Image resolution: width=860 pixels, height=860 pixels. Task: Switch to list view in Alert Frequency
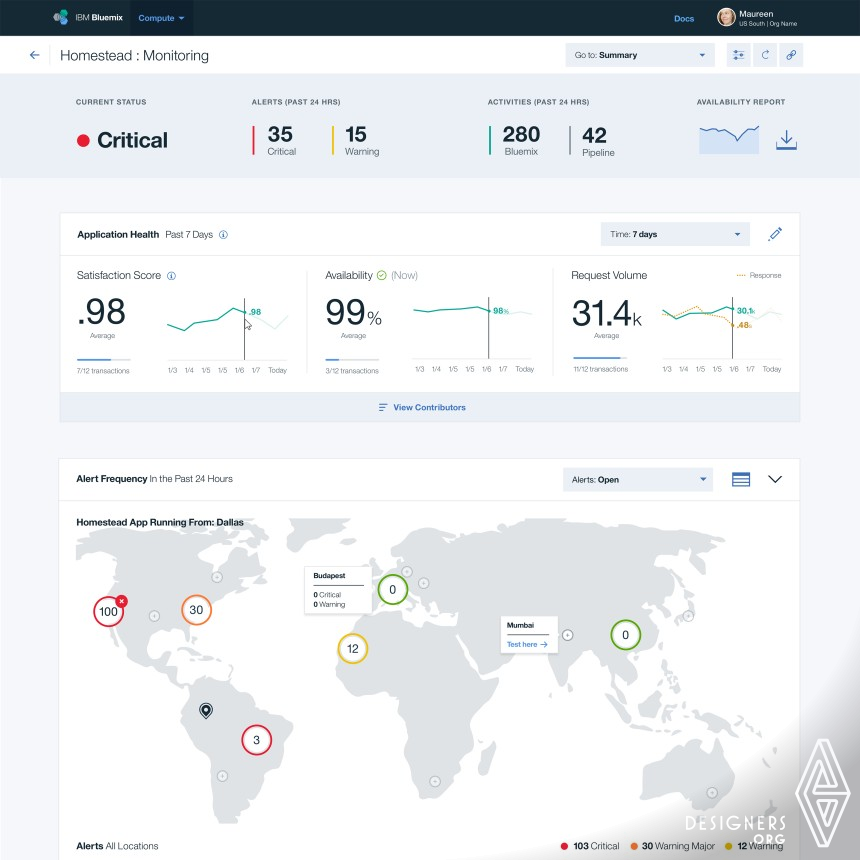point(741,479)
